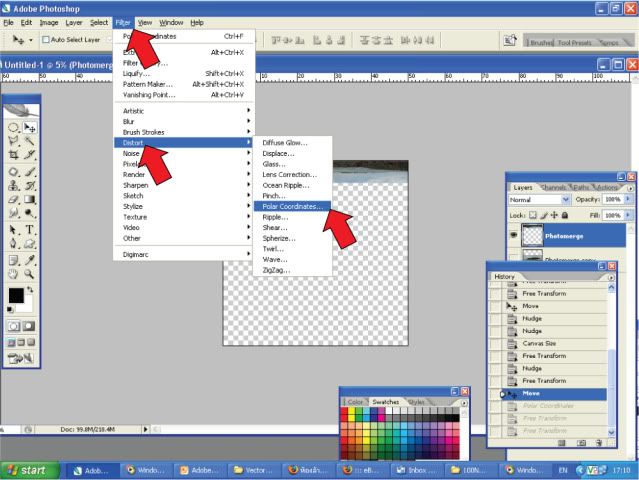Open the Fill slider arrow
Viewport: 639px width, 480px height.
click(x=628, y=215)
